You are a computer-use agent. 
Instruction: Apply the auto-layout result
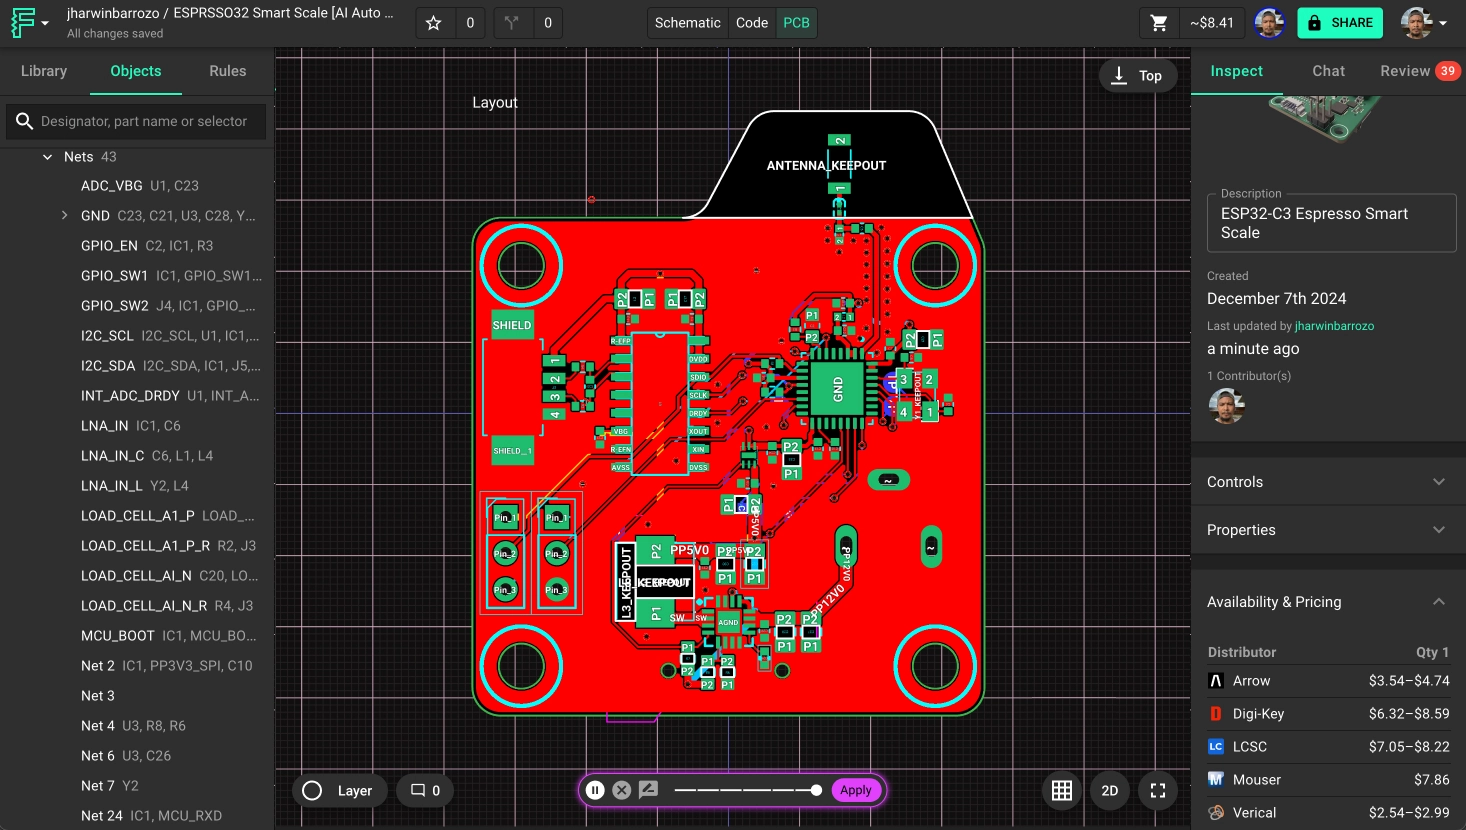(855, 790)
